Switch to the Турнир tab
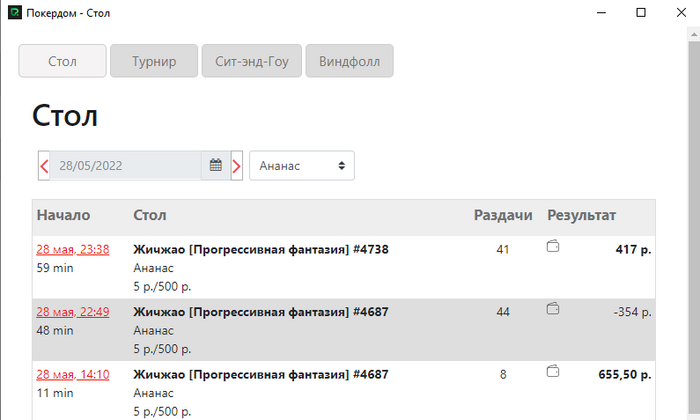 154,61
